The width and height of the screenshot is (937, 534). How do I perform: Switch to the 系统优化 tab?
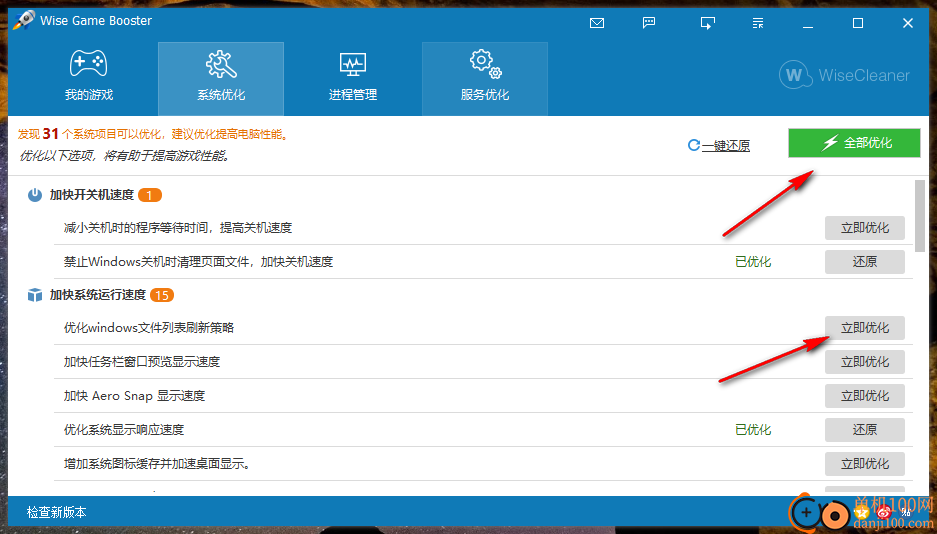pyautogui.click(x=221, y=78)
